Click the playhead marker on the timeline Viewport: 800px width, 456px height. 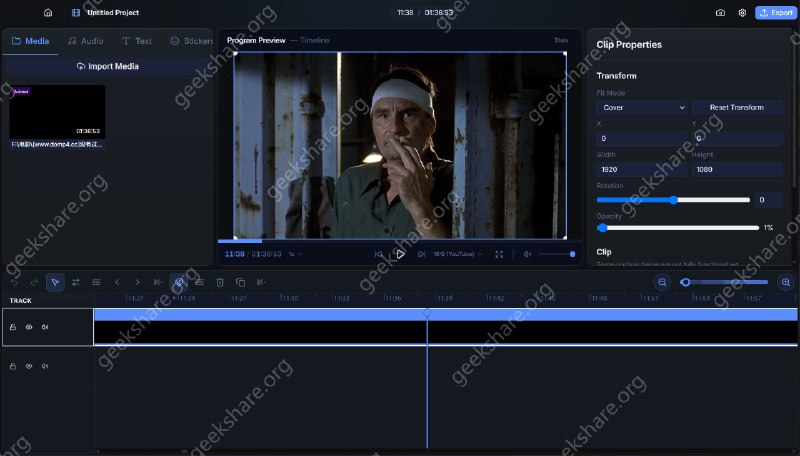[x=427, y=312]
